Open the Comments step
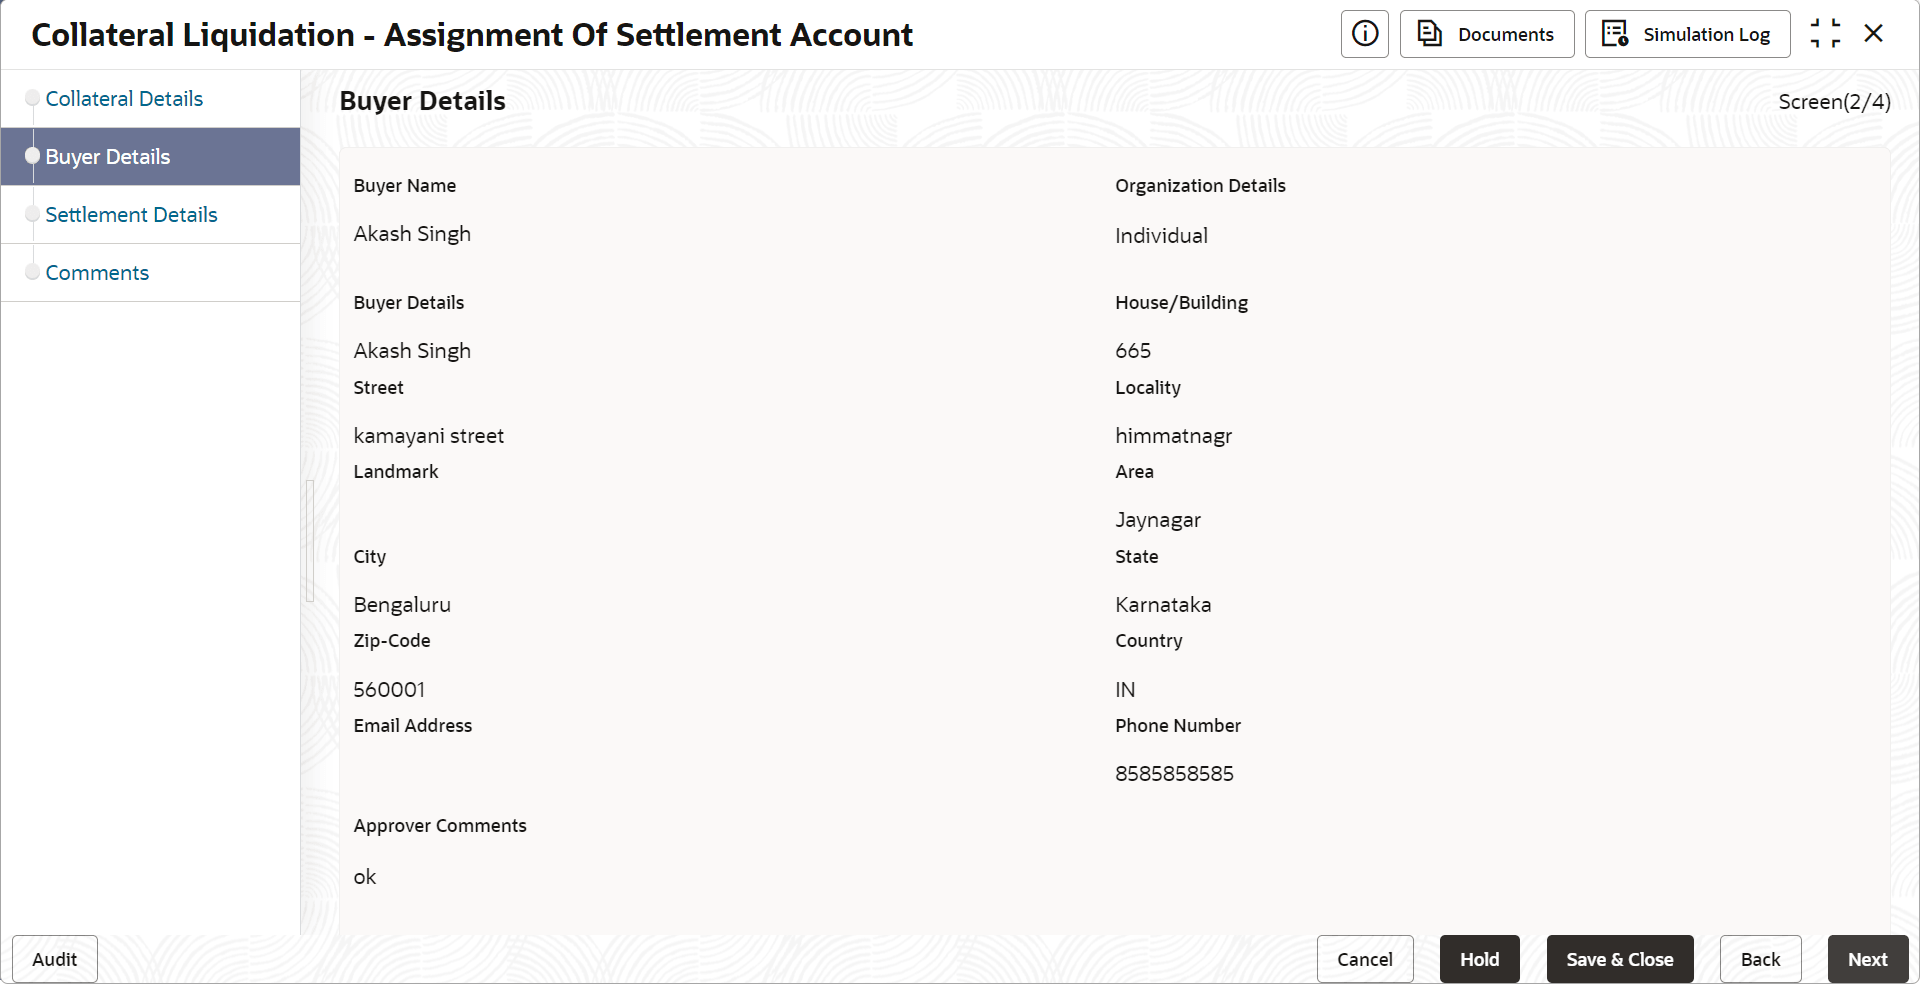Screen dimensions: 1920x984 pyautogui.click(x=97, y=273)
